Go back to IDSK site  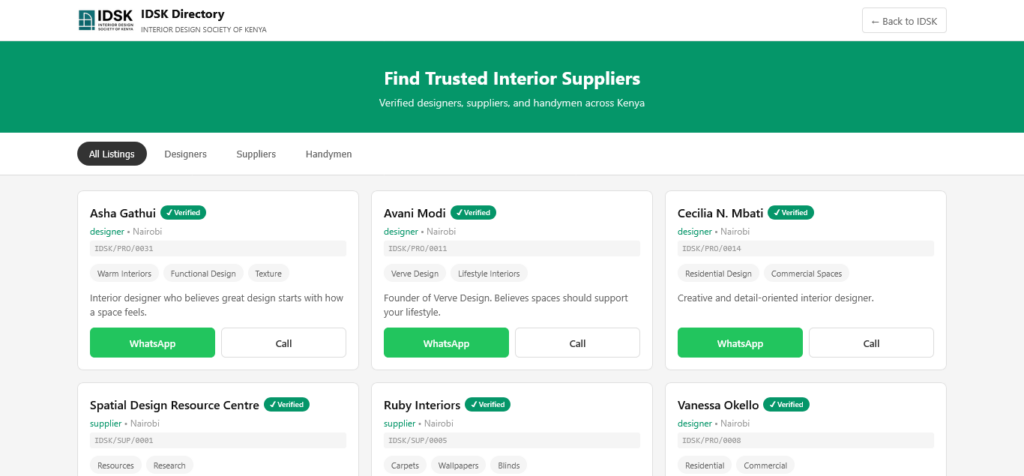coord(904,21)
